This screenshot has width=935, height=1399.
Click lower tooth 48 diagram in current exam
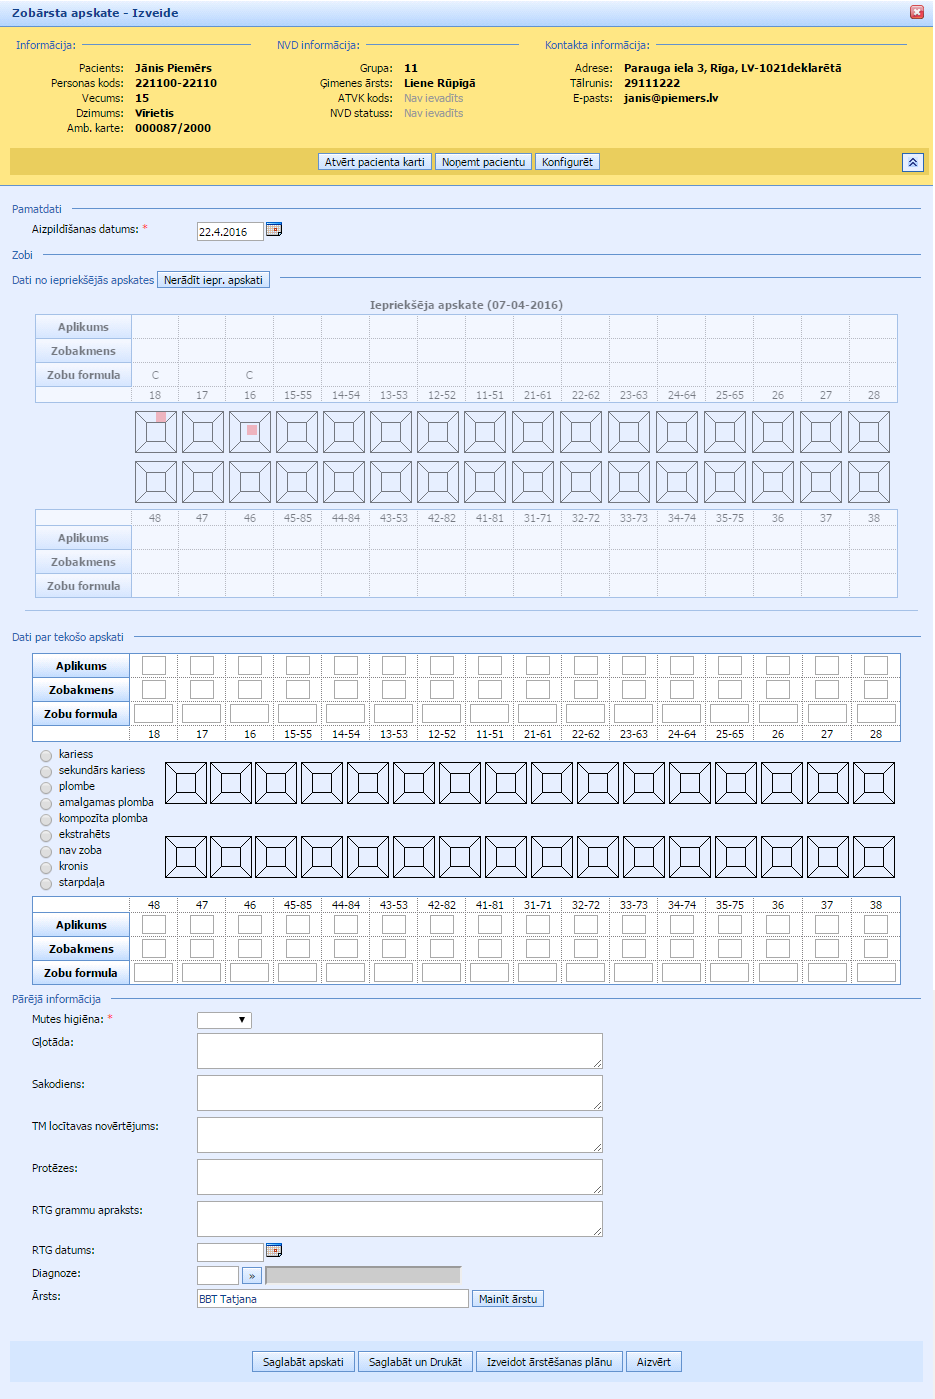click(x=186, y=857)
